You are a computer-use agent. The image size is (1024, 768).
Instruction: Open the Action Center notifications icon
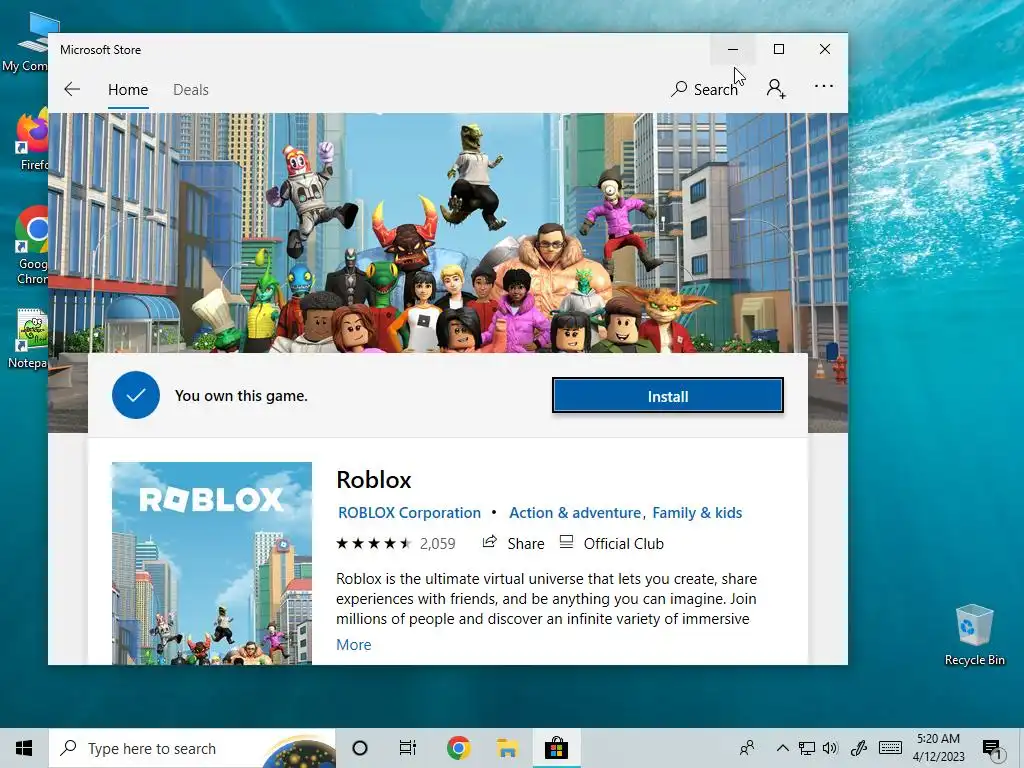tap(991, 749)
